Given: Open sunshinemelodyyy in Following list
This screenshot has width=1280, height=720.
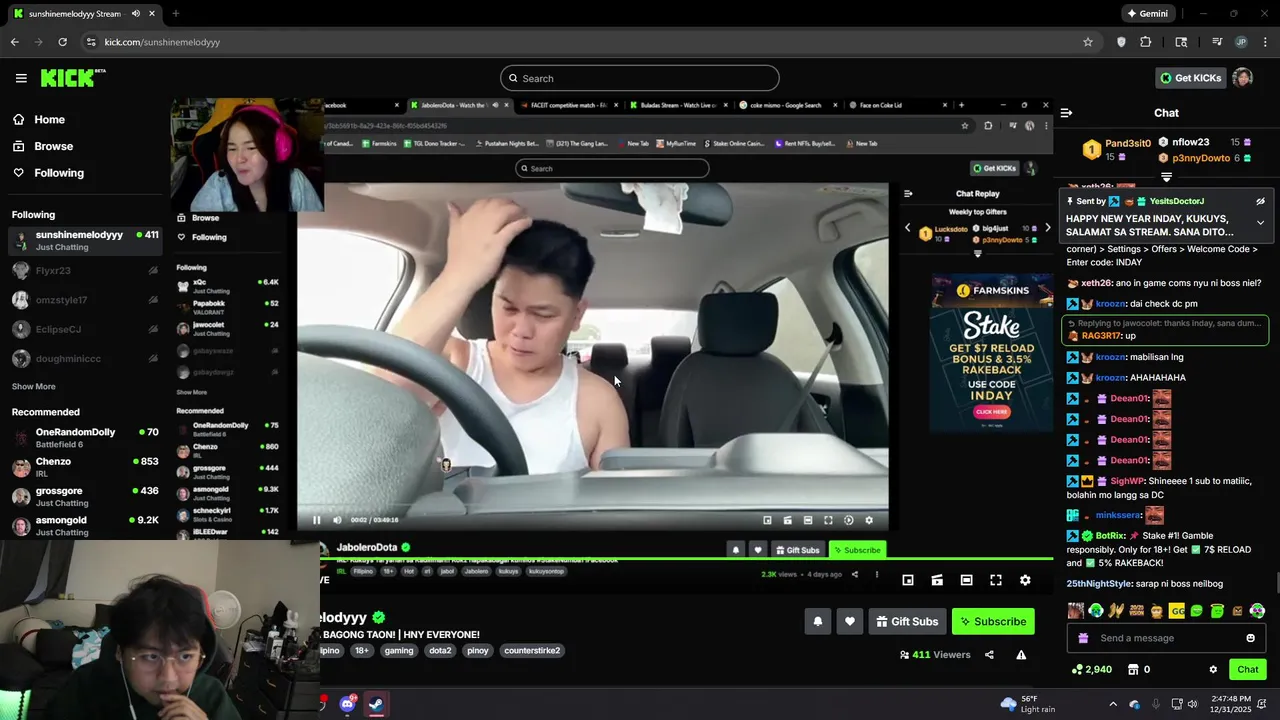Looking at the screenshot, I should click(85, 241).
